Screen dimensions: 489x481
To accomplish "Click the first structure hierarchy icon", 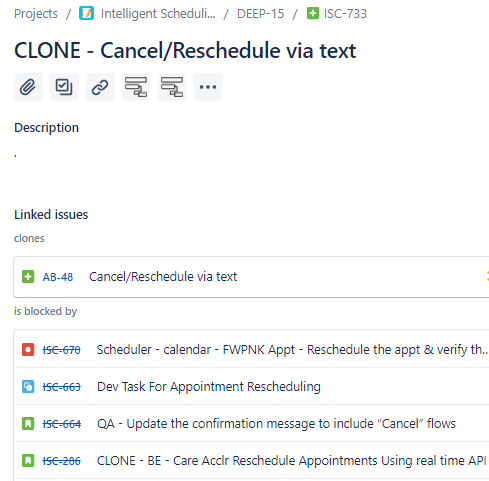I will tap(136, 87).
